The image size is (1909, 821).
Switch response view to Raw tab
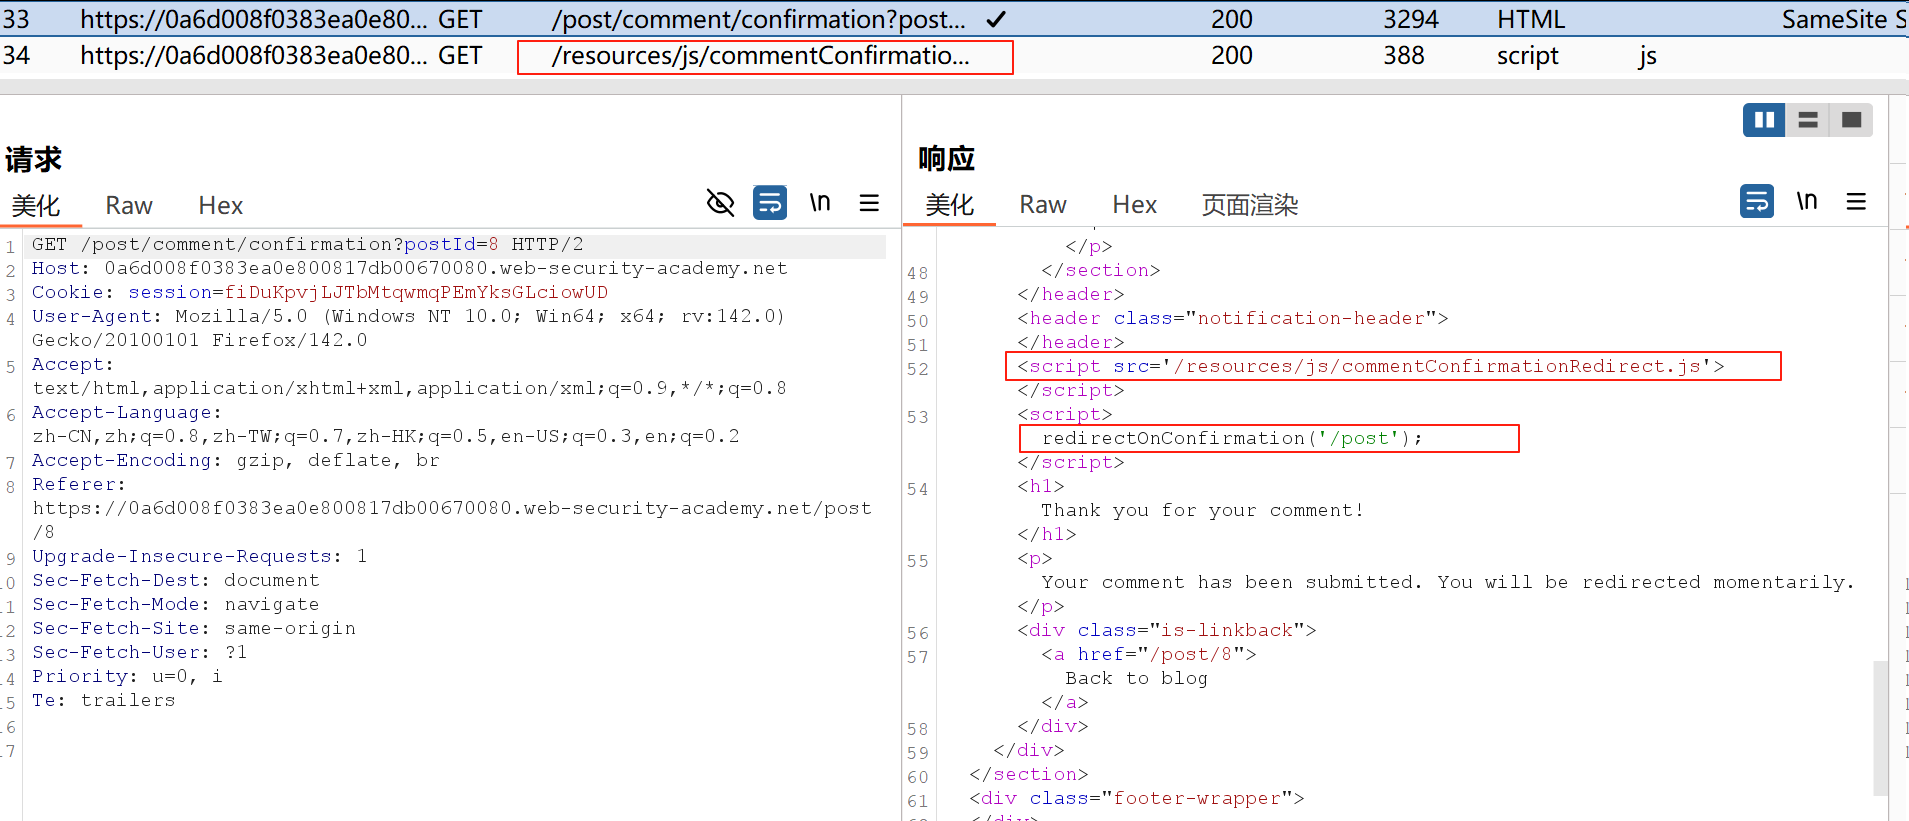[1043, 204]
